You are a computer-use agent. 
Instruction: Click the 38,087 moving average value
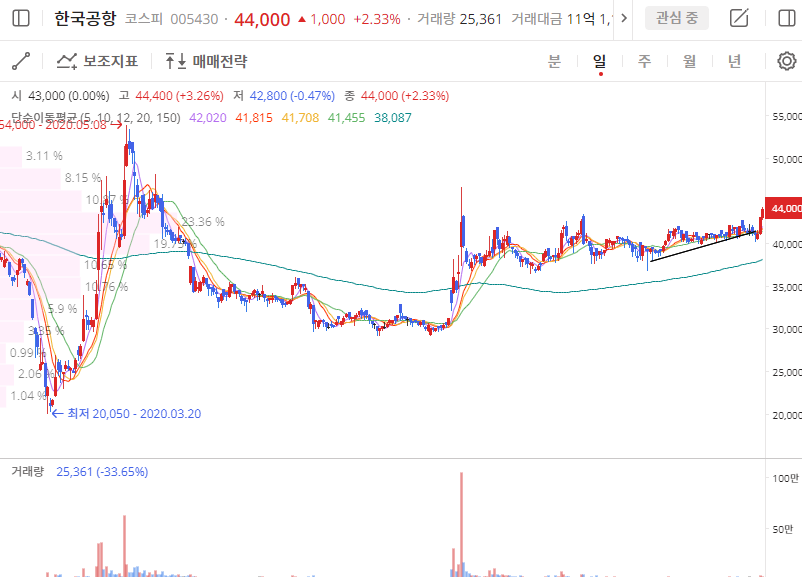click(393, 118)
